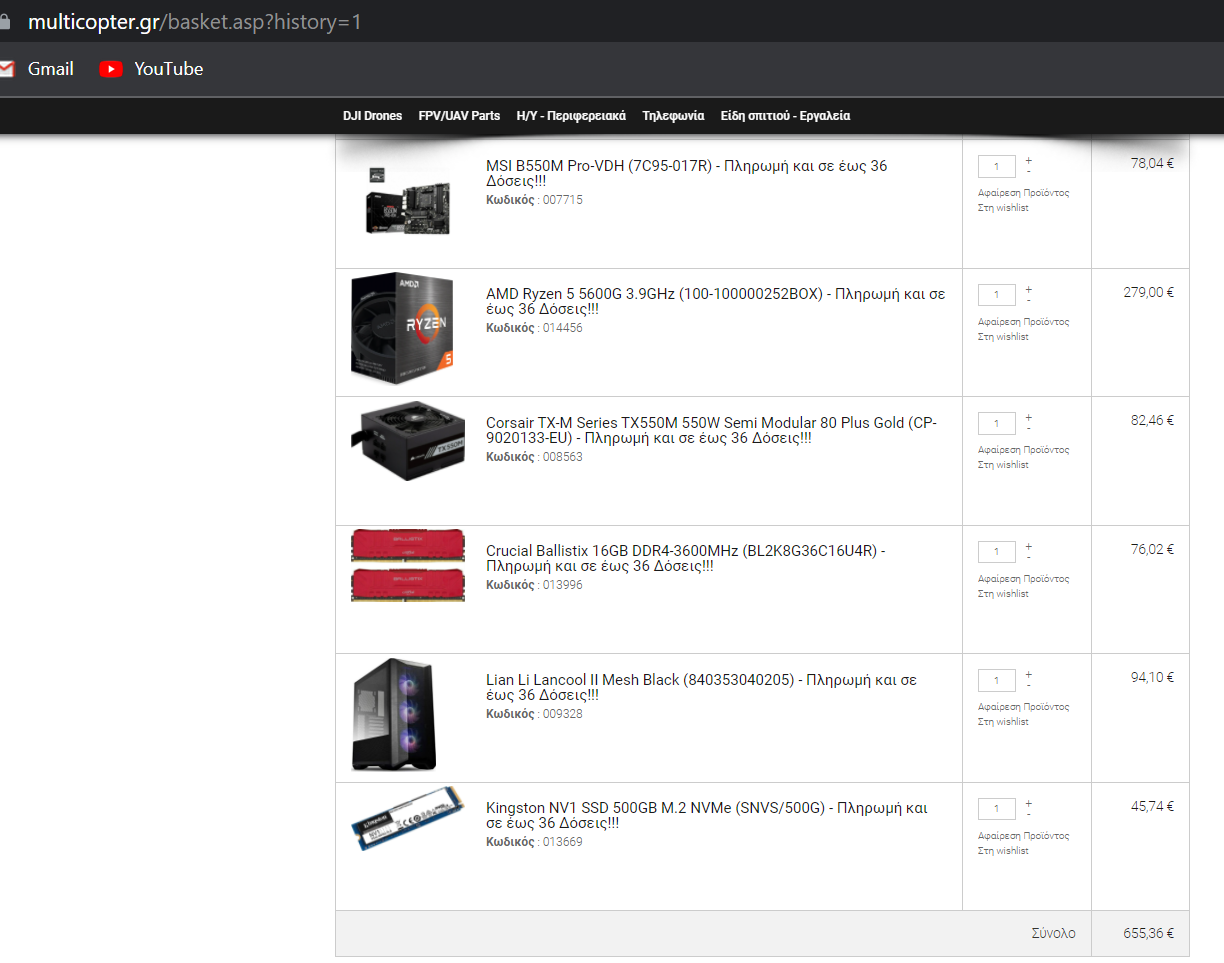Open the Lian Li Lancool II Mesh link
1224x963 pixels.
pyautogui.click(x=701, y=687)
